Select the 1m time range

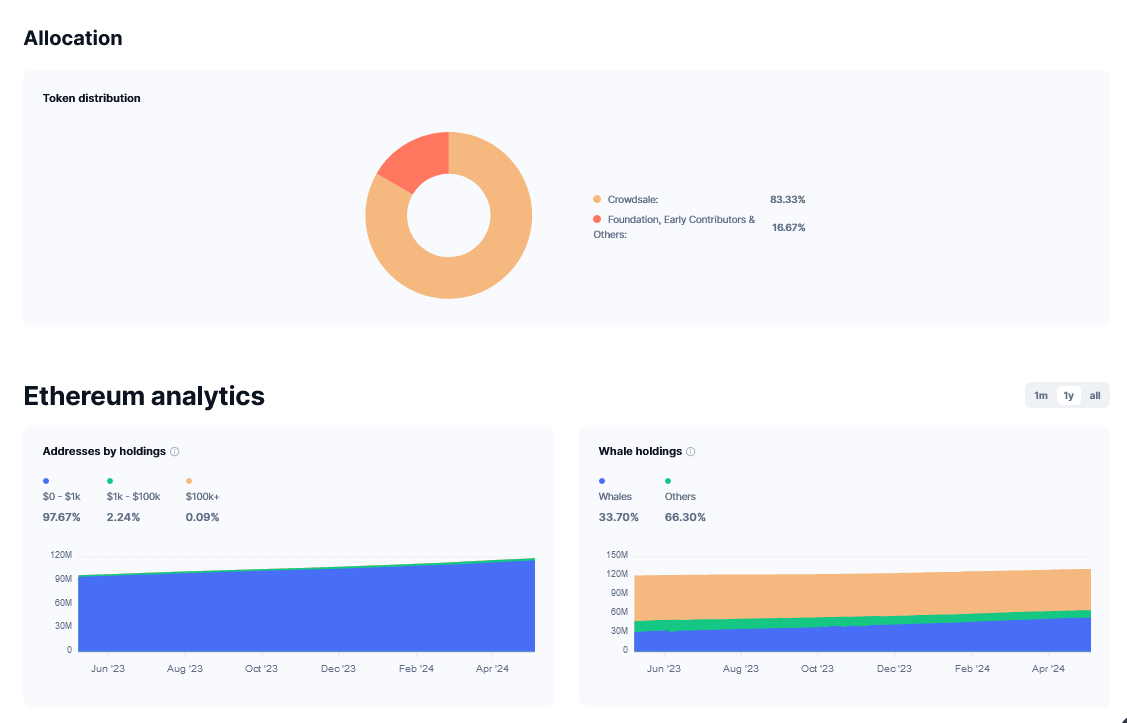1041,396
